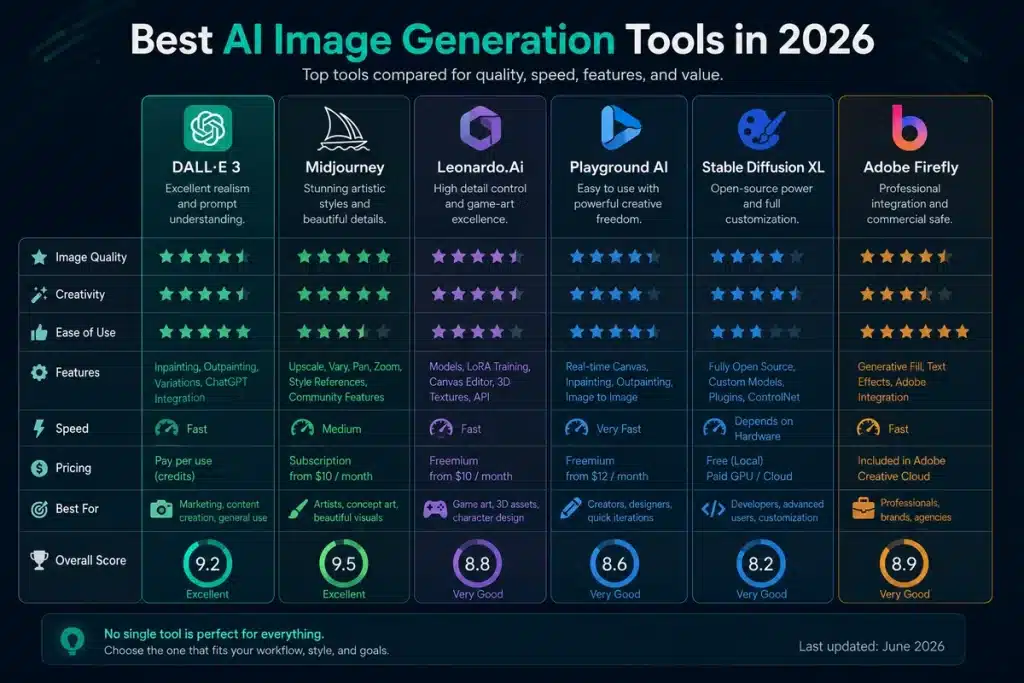Click the orange speedometer icon in Adobe Firefly column
This screenshot has height=683, width=1024.
tap(868, 428)
